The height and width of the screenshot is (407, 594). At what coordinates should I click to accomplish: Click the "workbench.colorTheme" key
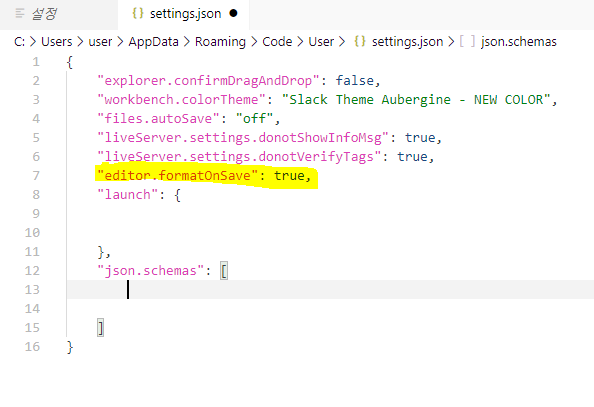pyautogui.click(x=181, y=100)
